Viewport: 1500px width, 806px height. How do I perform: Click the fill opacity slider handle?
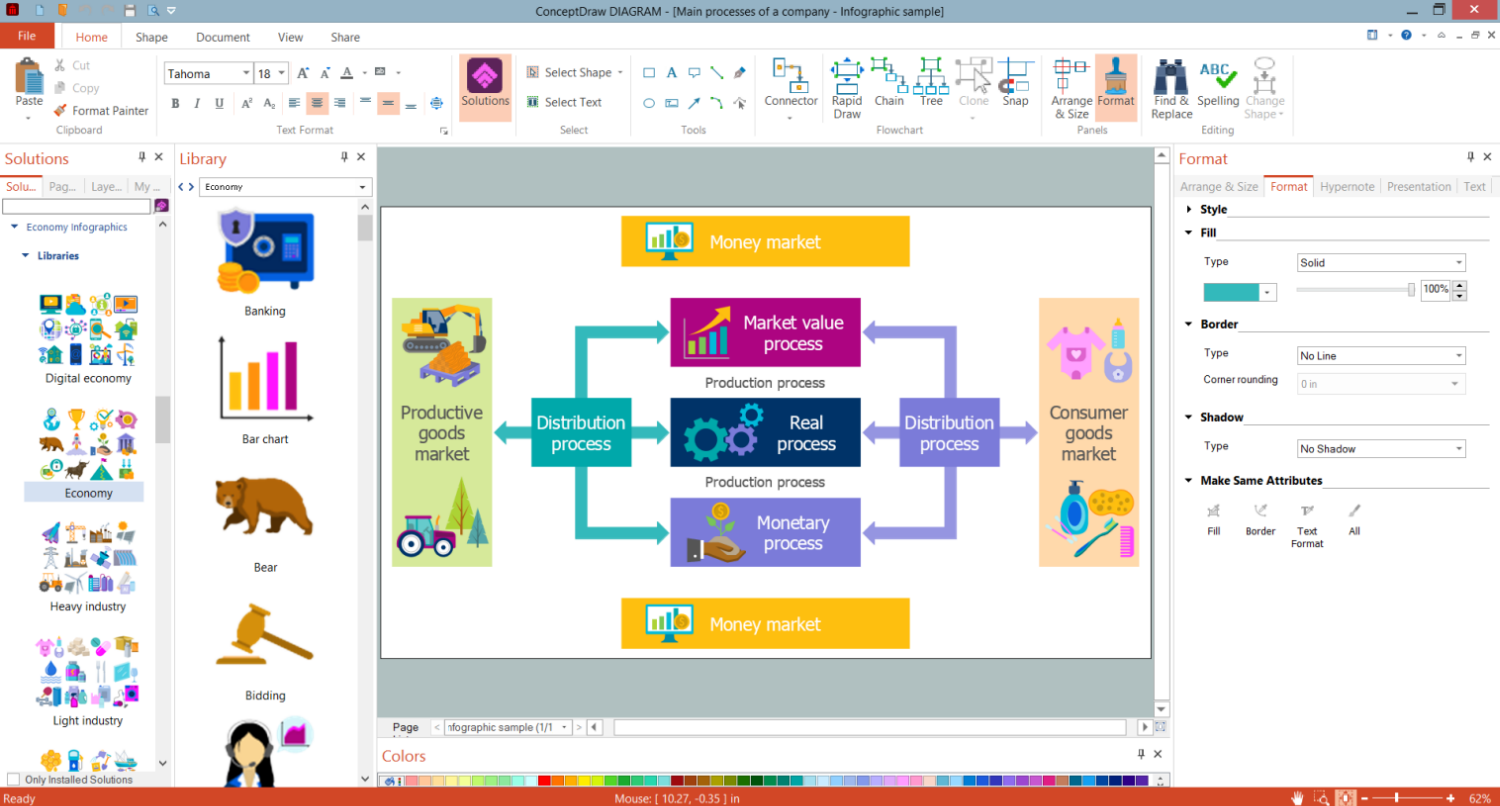point(1412,290)
